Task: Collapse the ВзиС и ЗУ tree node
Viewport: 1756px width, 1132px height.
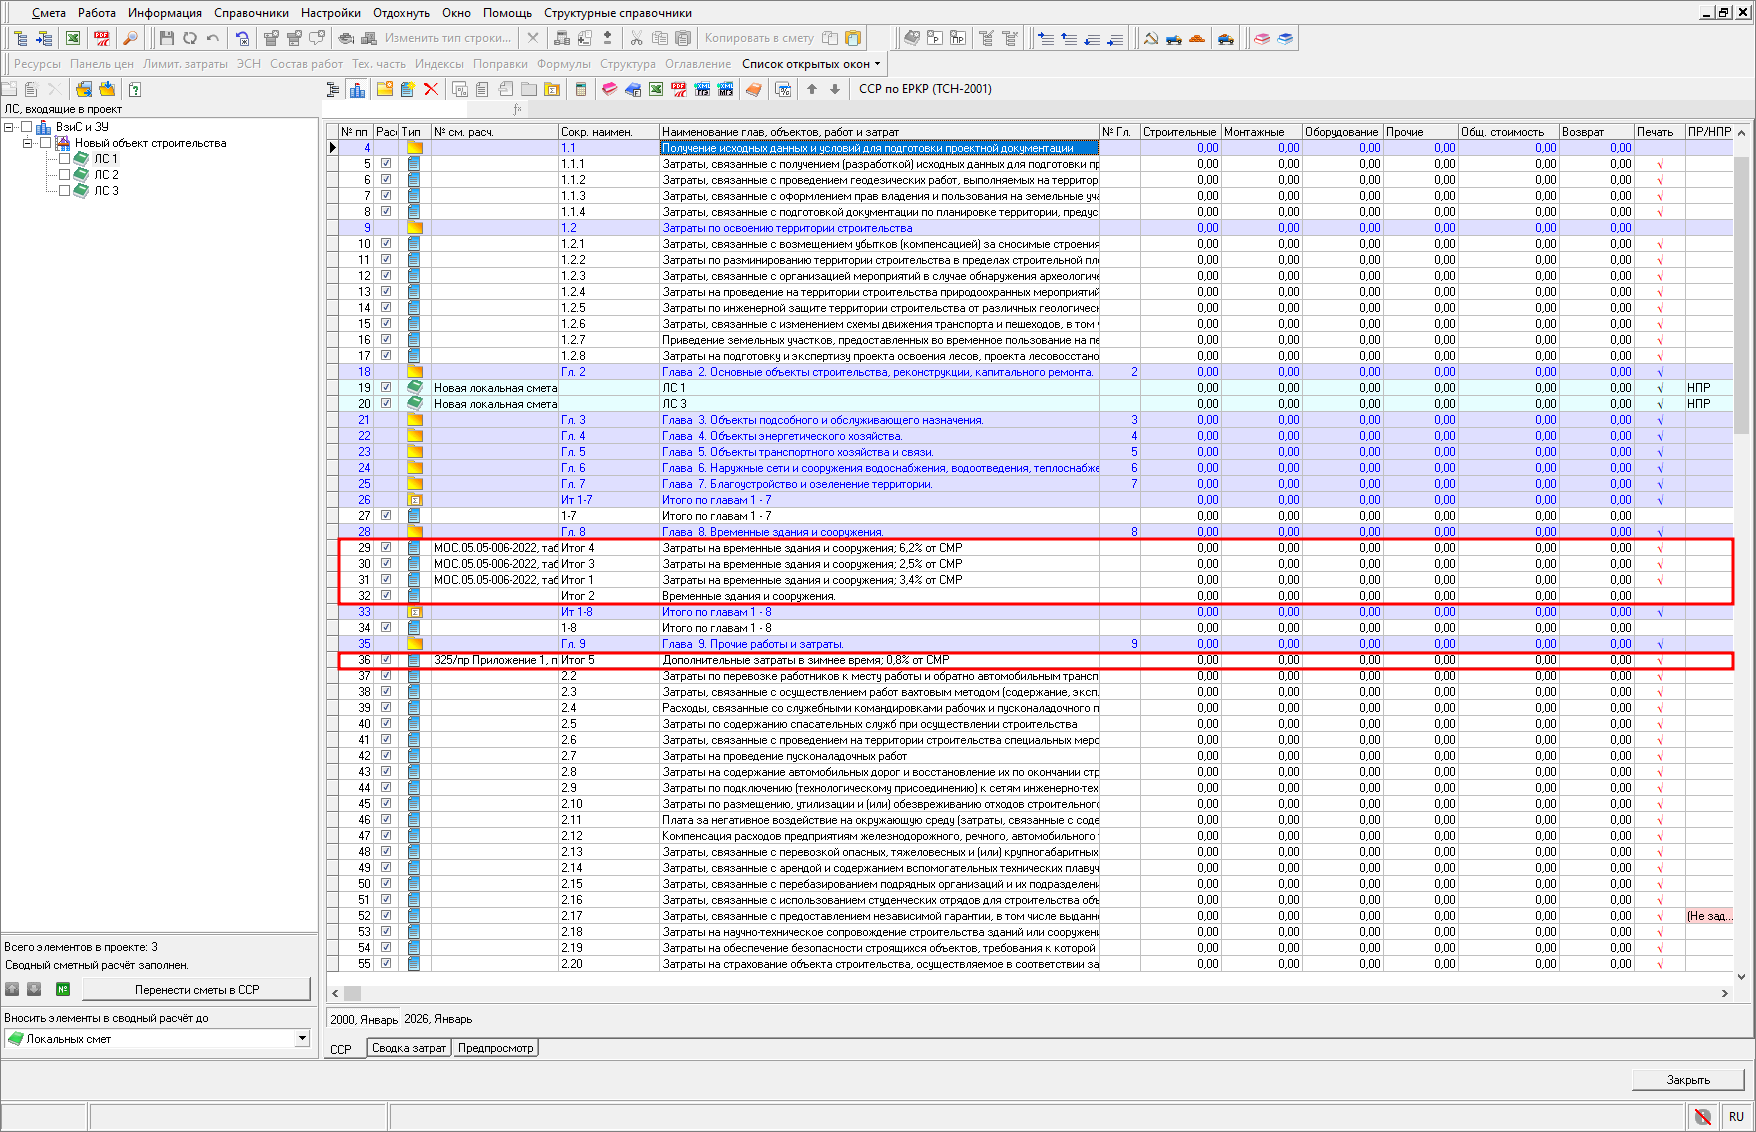Action: click(10, 127)
